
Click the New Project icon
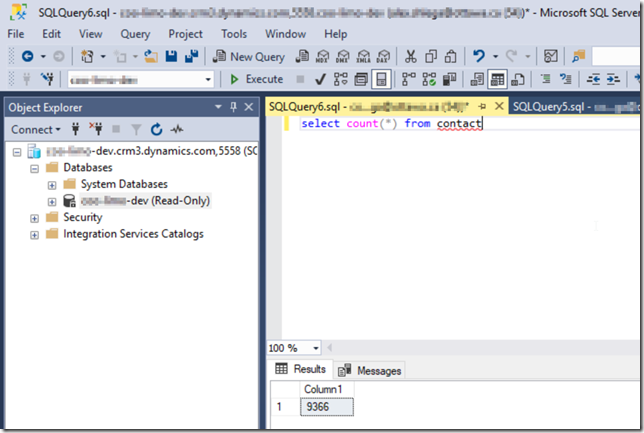coord(87,56)
